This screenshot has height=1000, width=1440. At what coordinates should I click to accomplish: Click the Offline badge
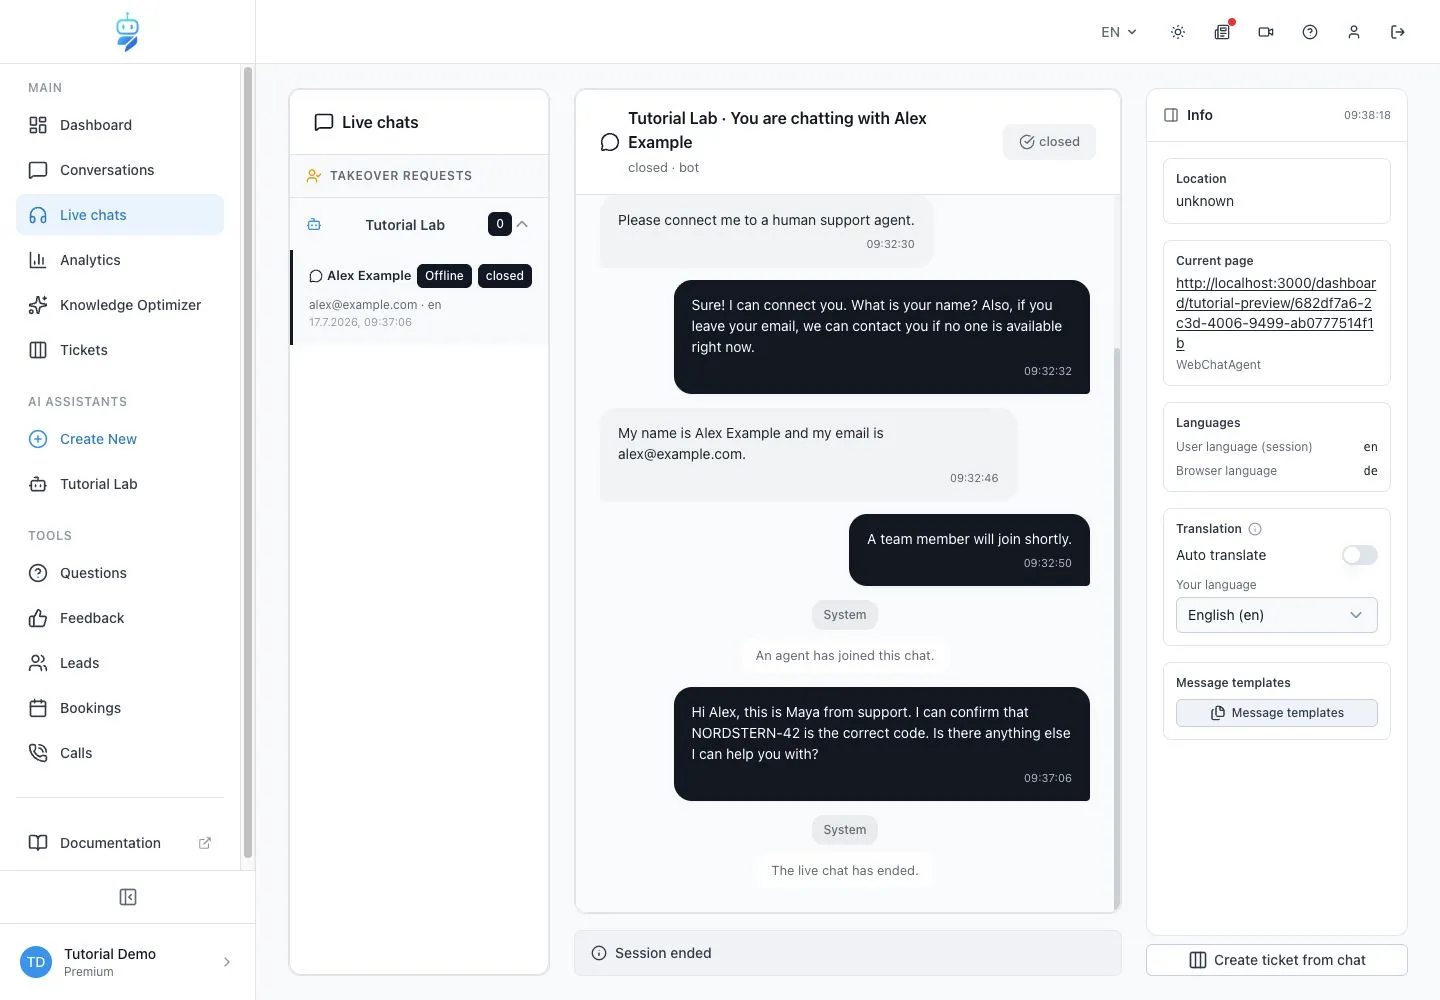[444, 276]
